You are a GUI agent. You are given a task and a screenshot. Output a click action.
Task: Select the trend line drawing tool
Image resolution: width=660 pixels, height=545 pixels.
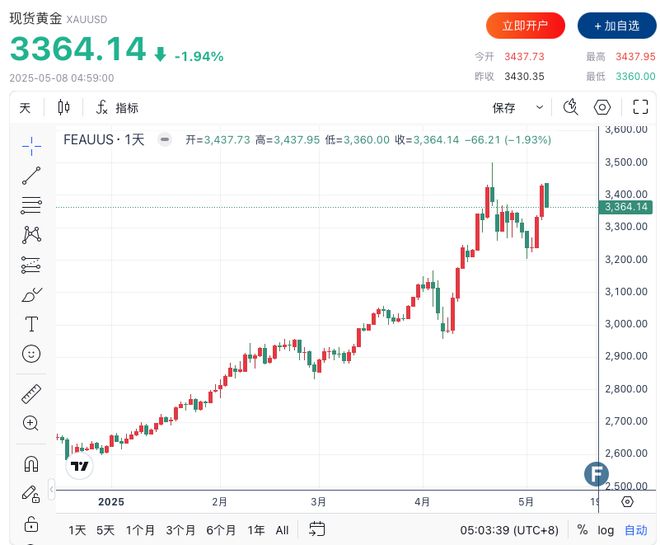(x=32, y=176)
